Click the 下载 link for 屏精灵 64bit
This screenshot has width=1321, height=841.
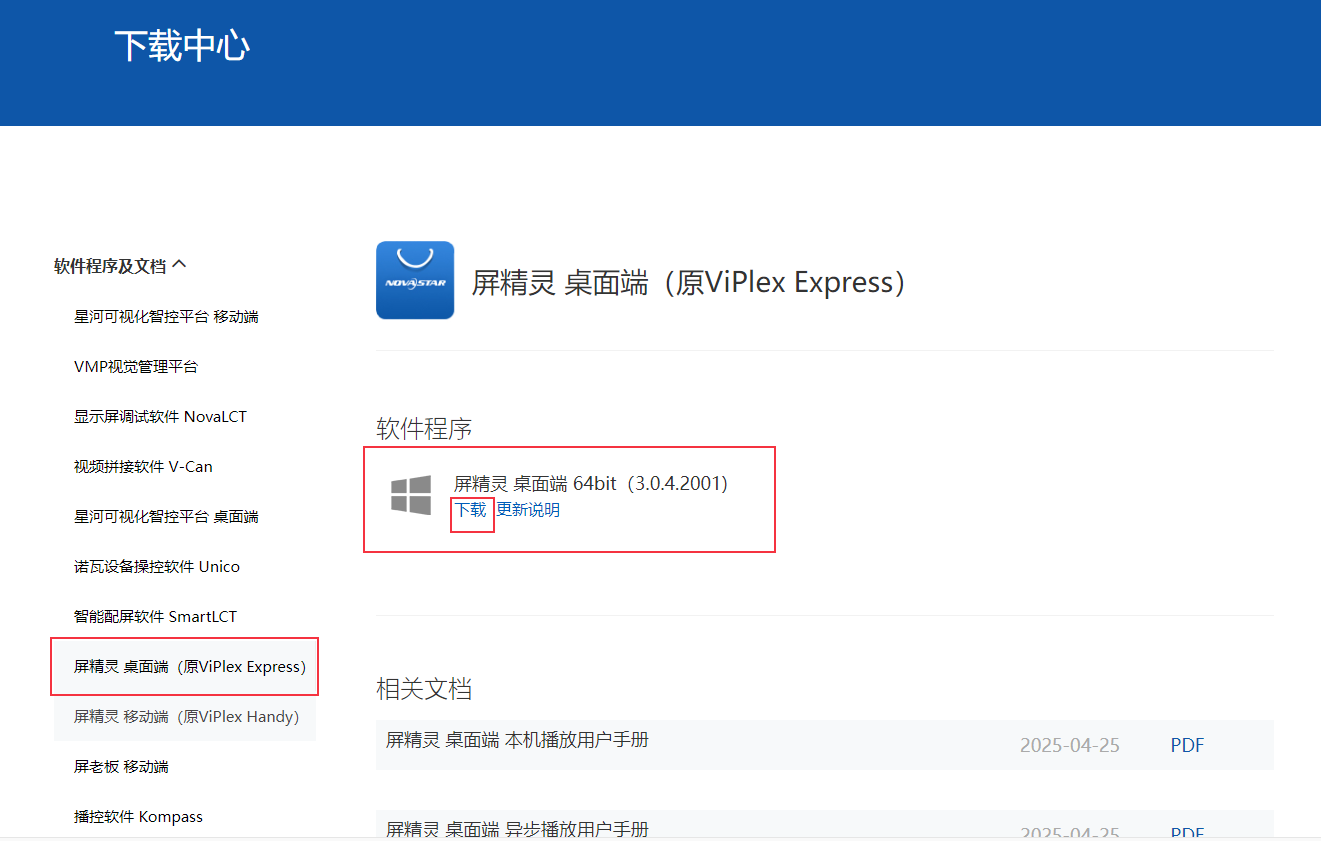[471, 510]
